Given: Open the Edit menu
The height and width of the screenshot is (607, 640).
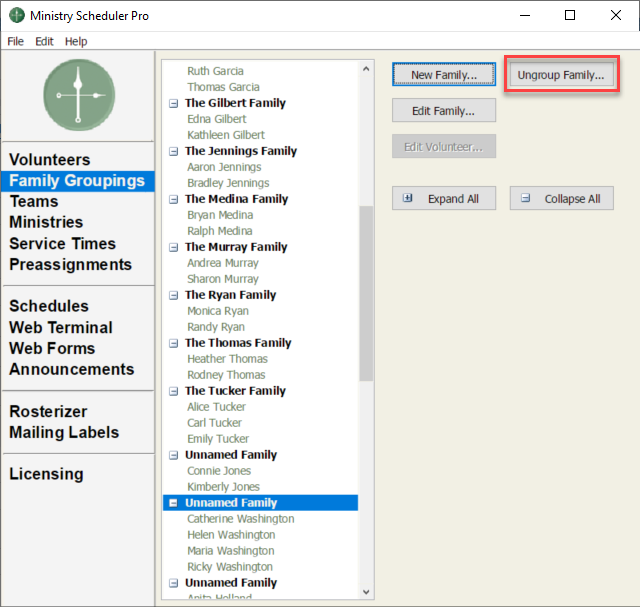Looking at the screenshot, I should pyautogui.click(x=45, y=41).
